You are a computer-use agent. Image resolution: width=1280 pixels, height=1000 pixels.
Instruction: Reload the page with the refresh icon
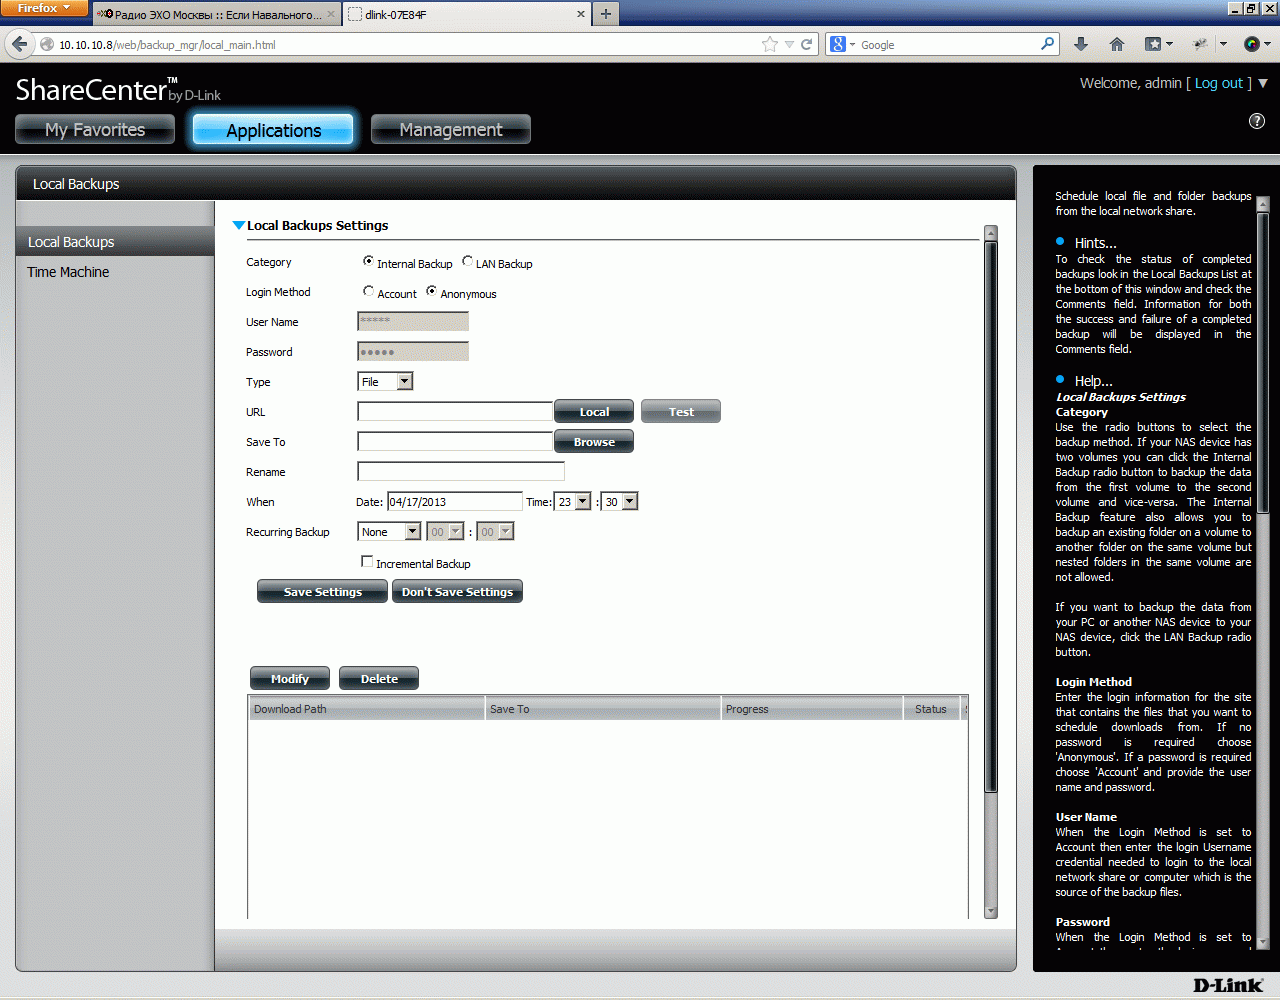pyautogui.click(x=806, y=44)
